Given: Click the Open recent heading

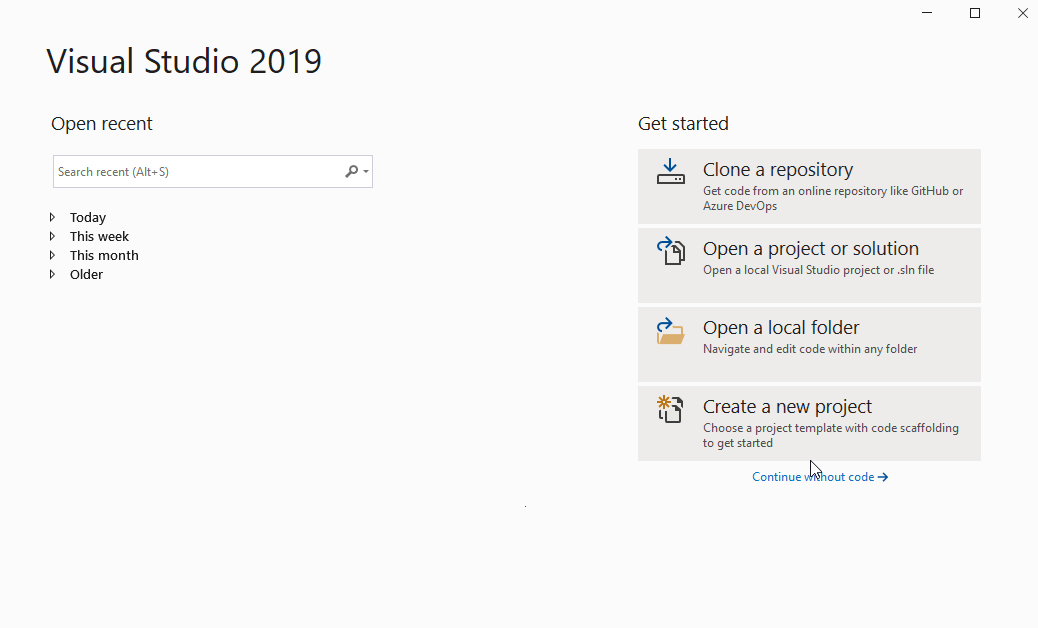Looking at the screenshot, I should [101, 123].
